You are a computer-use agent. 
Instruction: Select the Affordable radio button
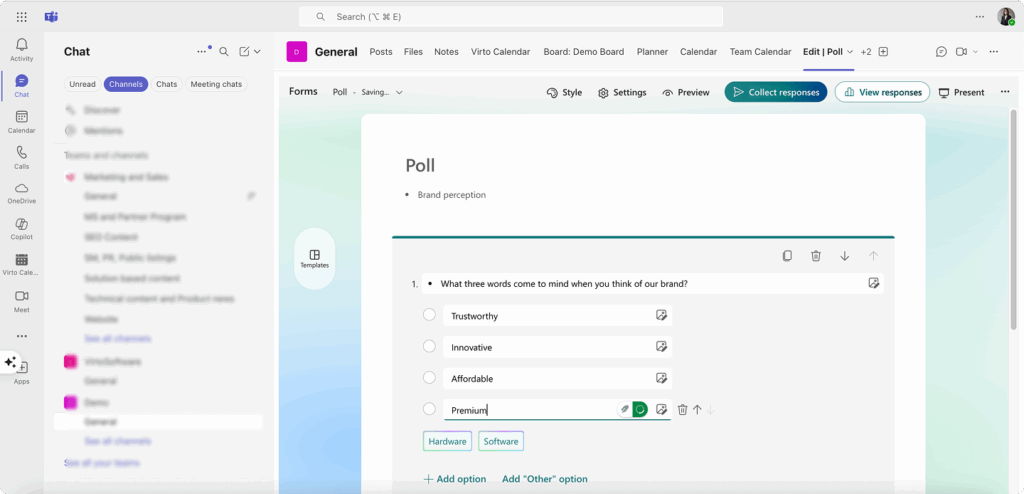pos(429,378)
